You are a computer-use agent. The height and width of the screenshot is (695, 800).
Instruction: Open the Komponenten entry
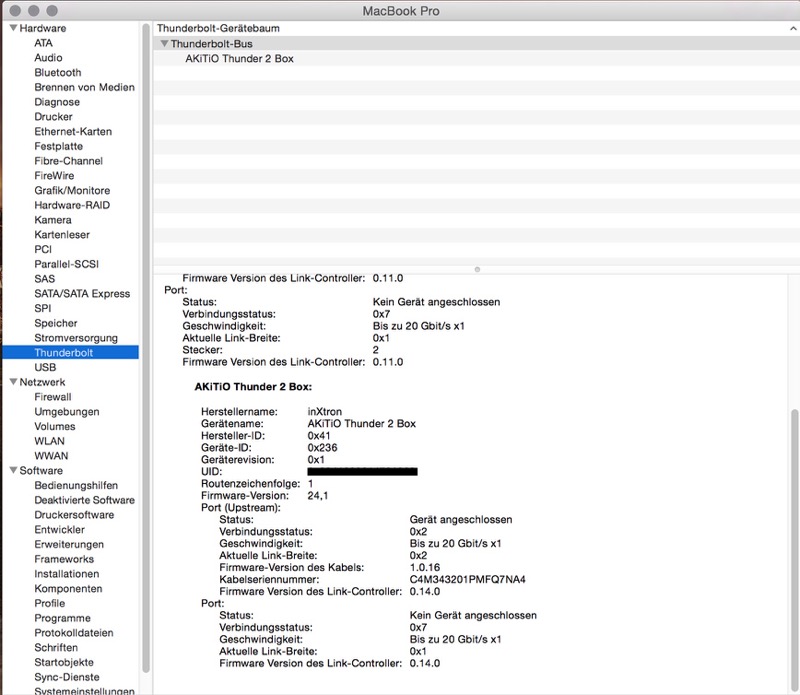point(68,589)
